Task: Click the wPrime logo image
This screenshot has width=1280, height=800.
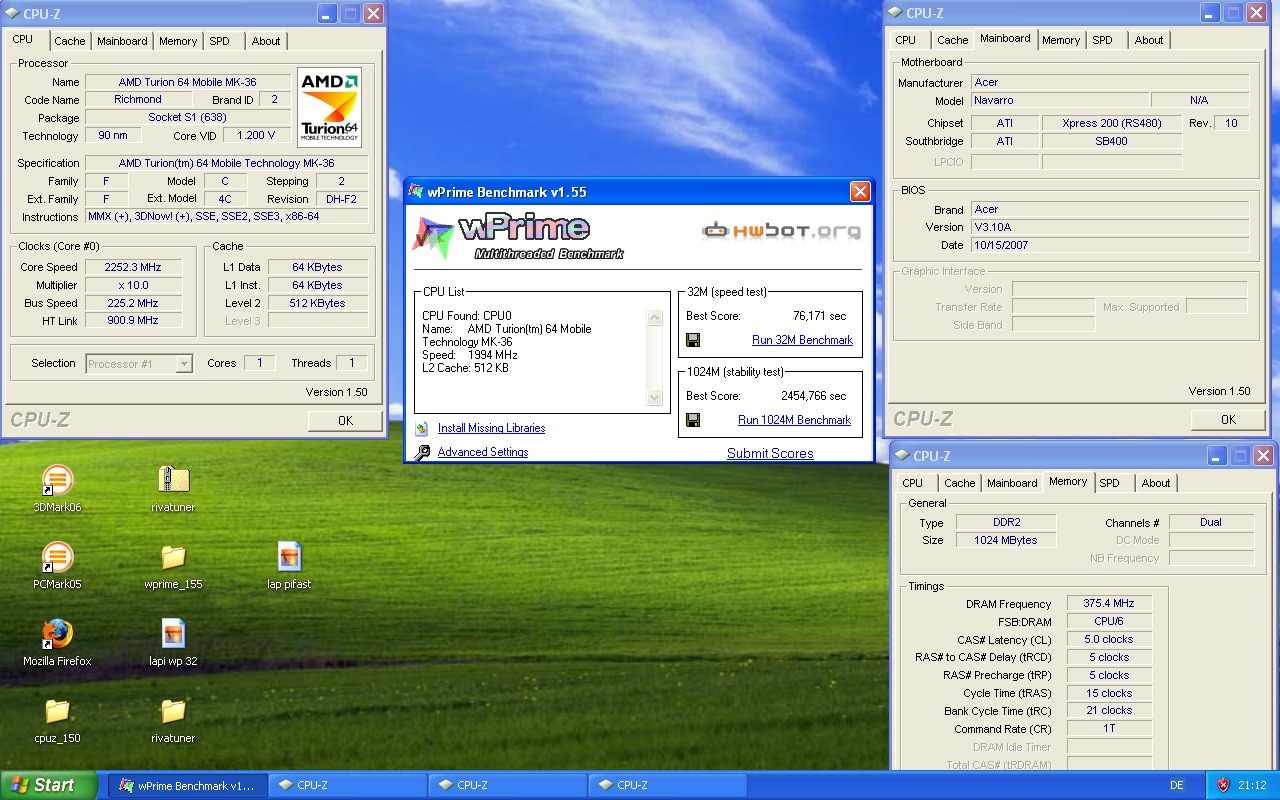Action: [518, 236]
